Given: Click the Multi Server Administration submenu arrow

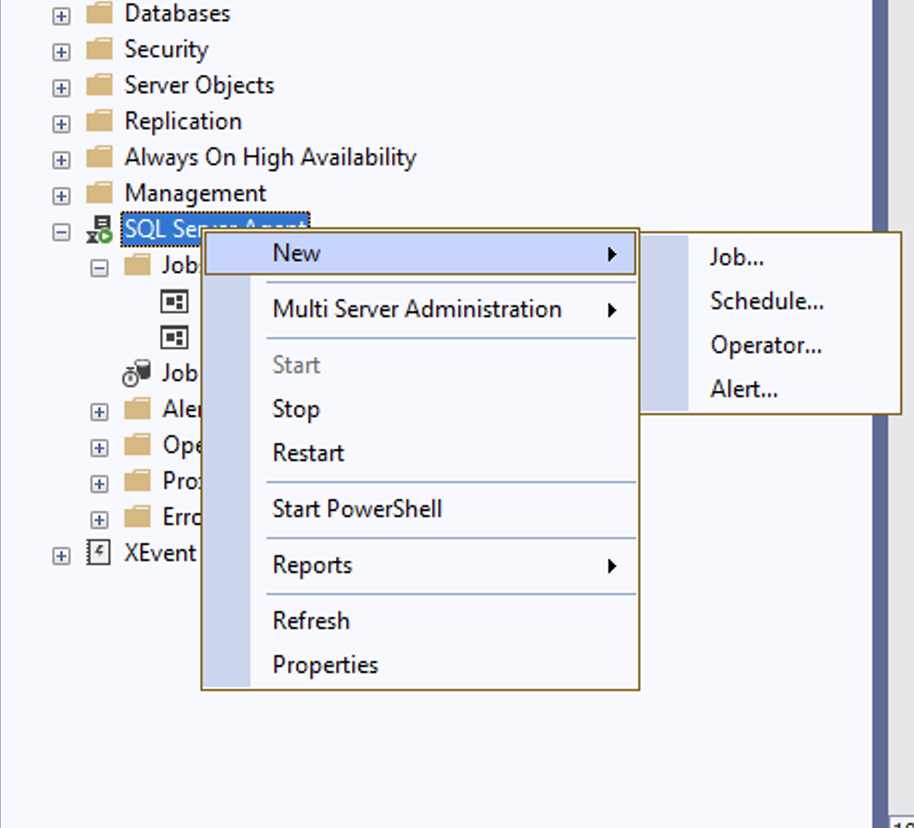Looking at the screenshot, I should click(611, 310).
